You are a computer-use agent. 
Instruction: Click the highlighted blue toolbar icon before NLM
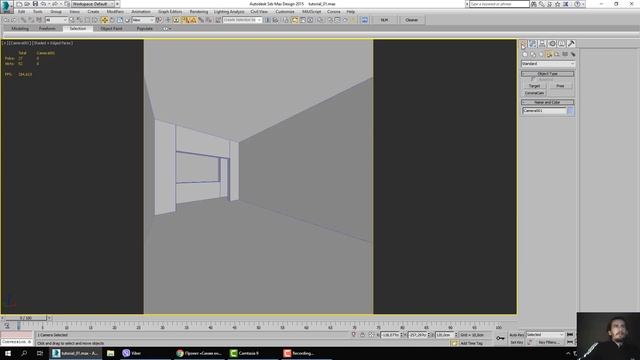(364, 20)
